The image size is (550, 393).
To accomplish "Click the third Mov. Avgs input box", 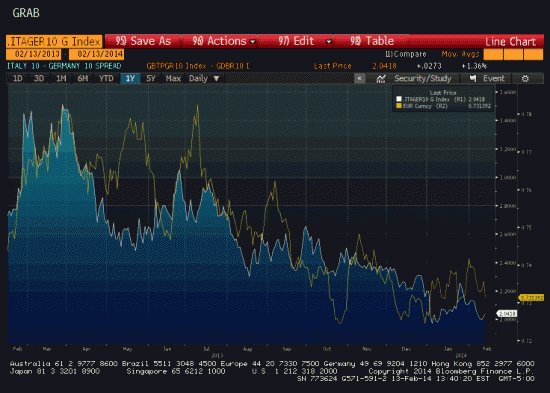I will point(533,54).
